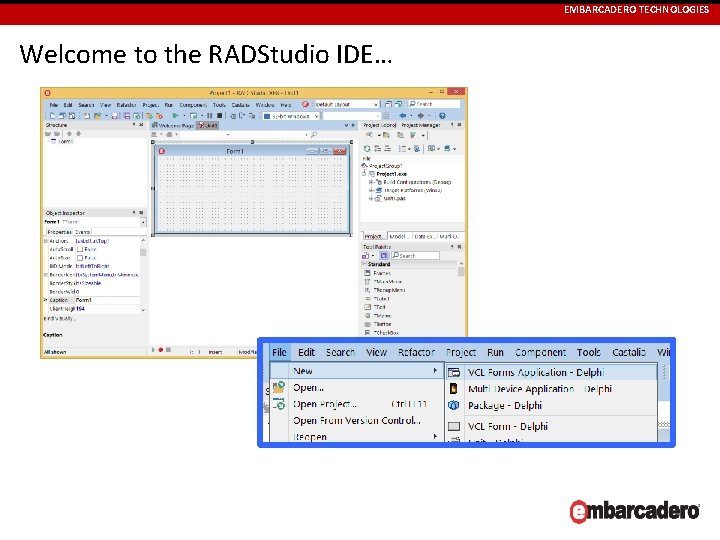Open the 32-bit Windows platform dropdown

tap(316, 116)
